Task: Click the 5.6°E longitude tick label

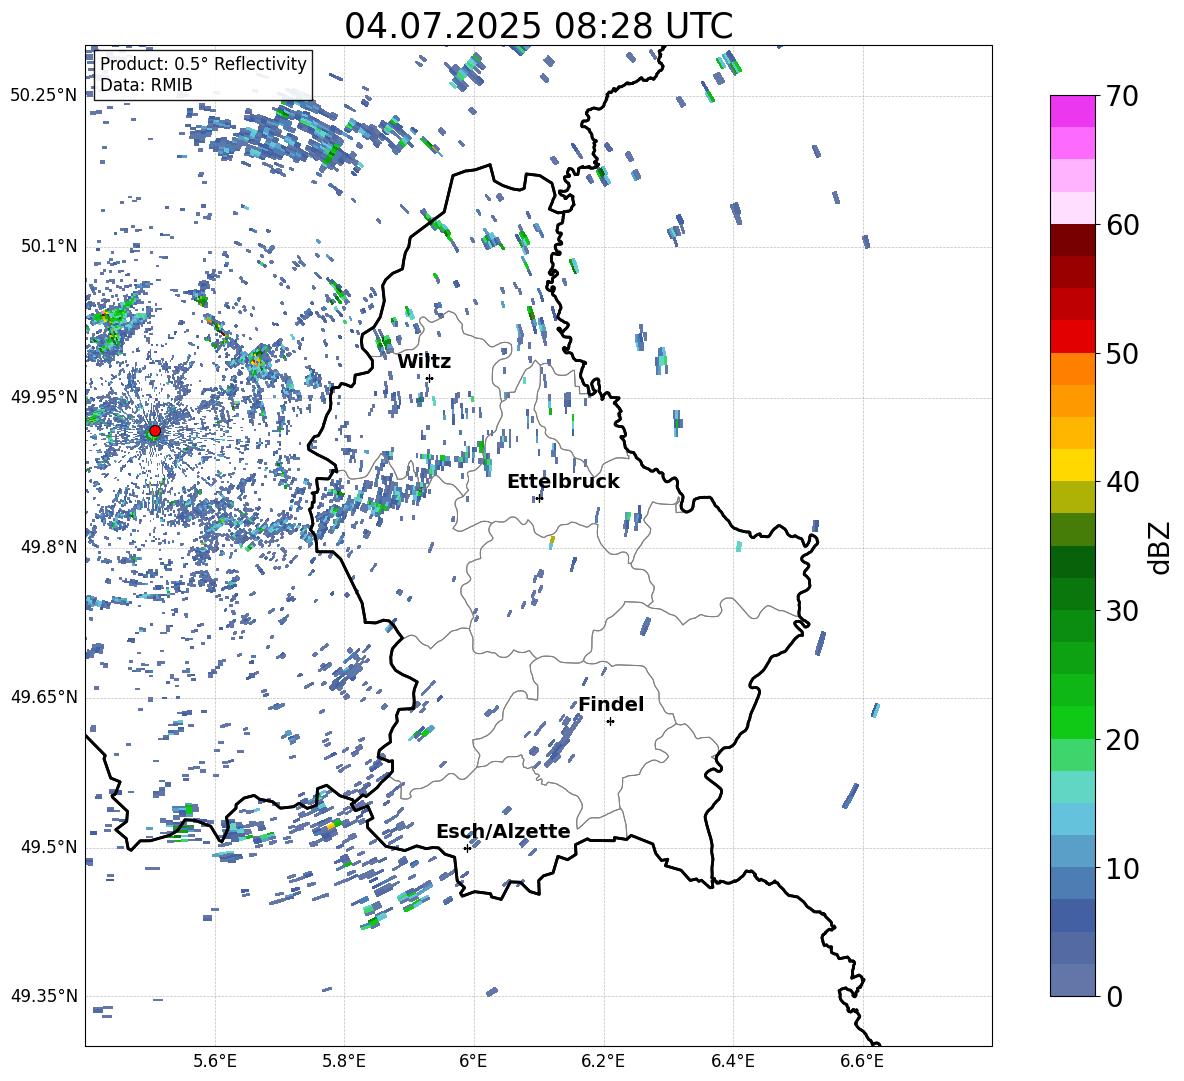Action: click(x=215, y=1062)
